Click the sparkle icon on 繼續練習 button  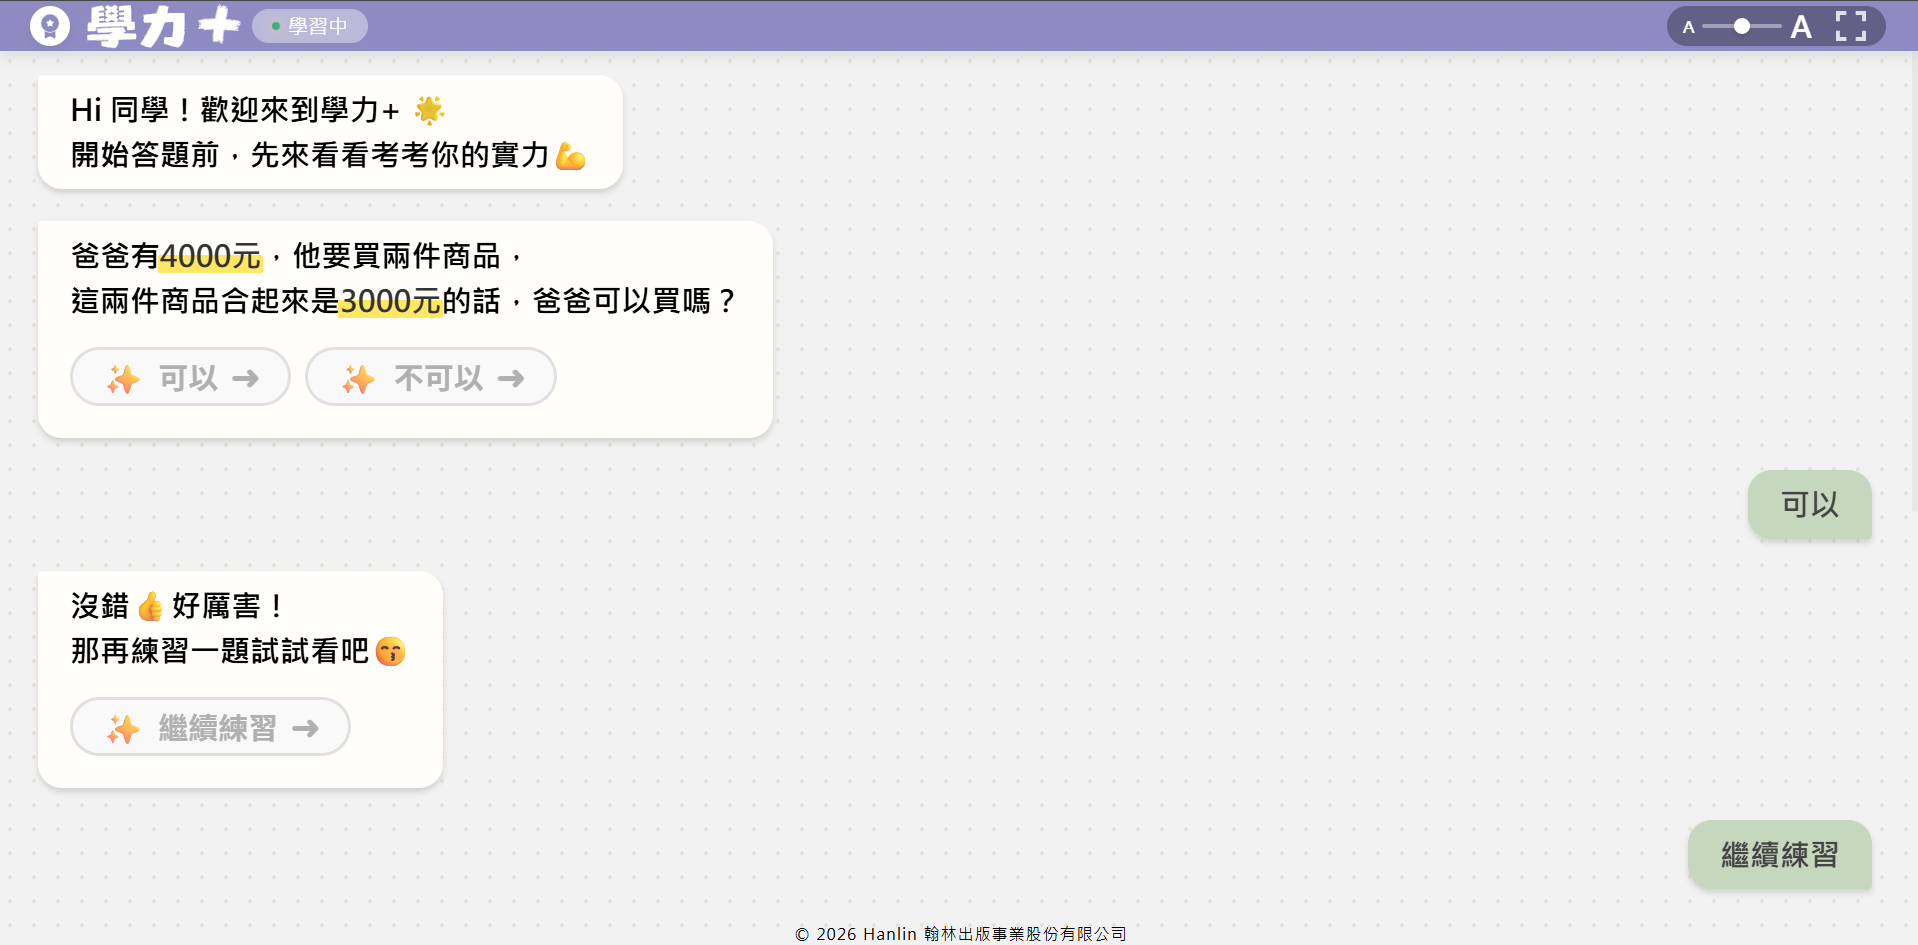123,728
